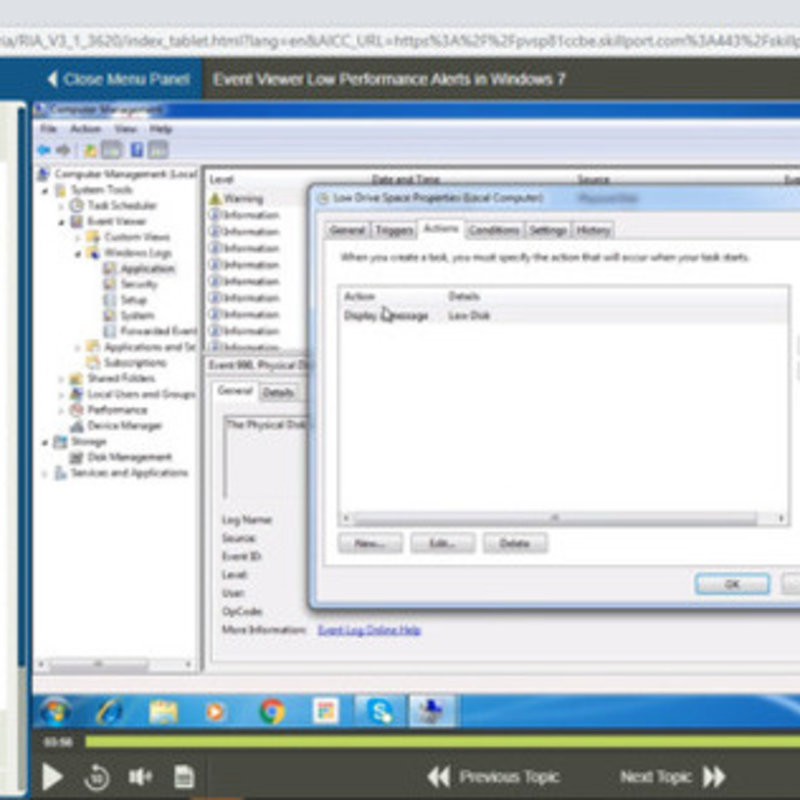800x800 pixels.
Task: Open Event Log Online Help link
Action: tap(369, 630)
